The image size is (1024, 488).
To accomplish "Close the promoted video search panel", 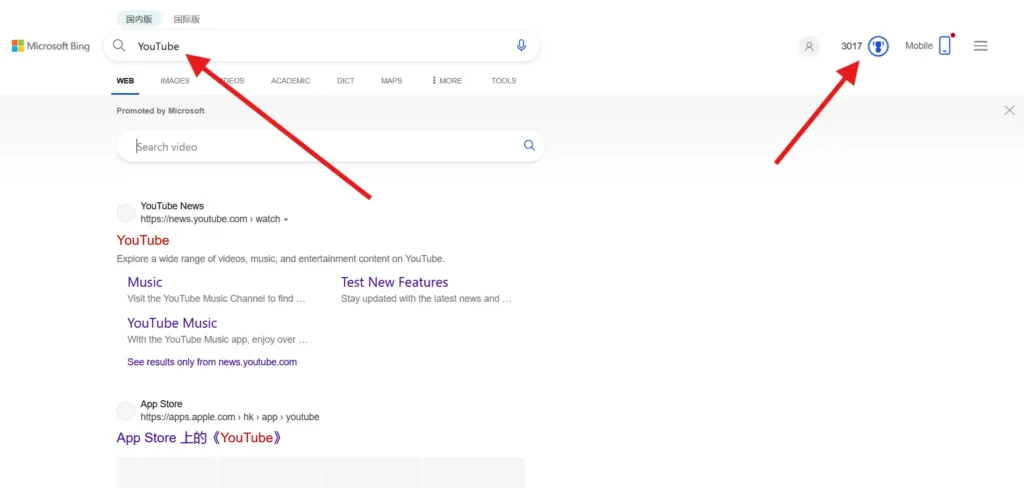I will pos(1009,110).
